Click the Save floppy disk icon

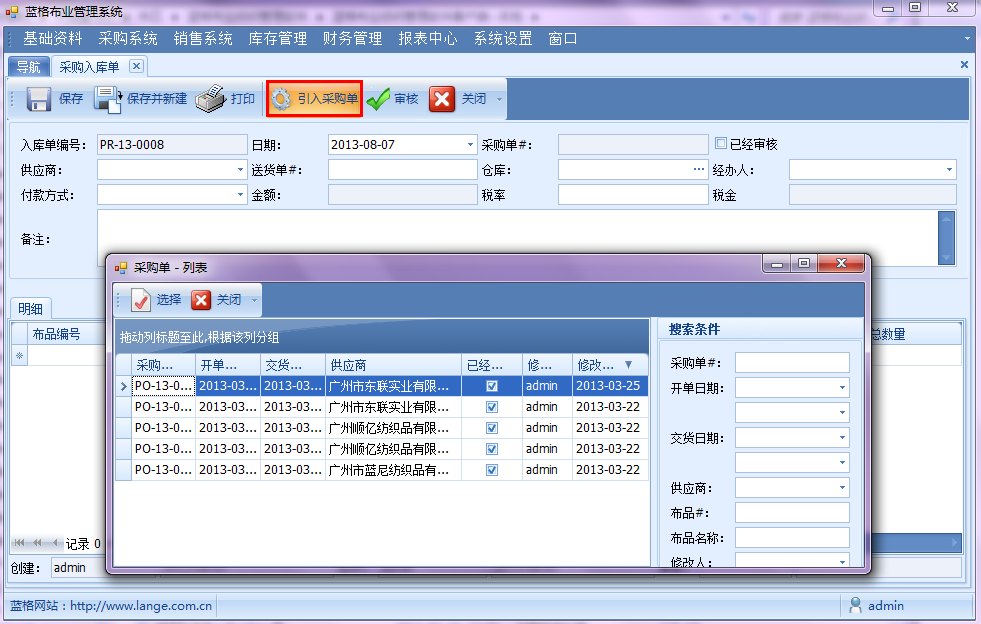point(39,99)
